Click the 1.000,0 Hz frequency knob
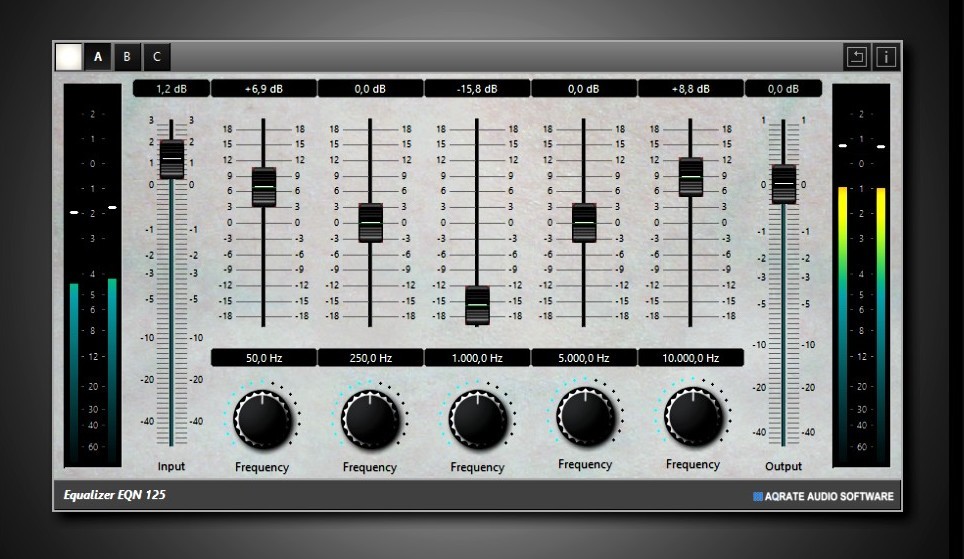The height and width of the screenshot is (559, 964). [478, 418]
